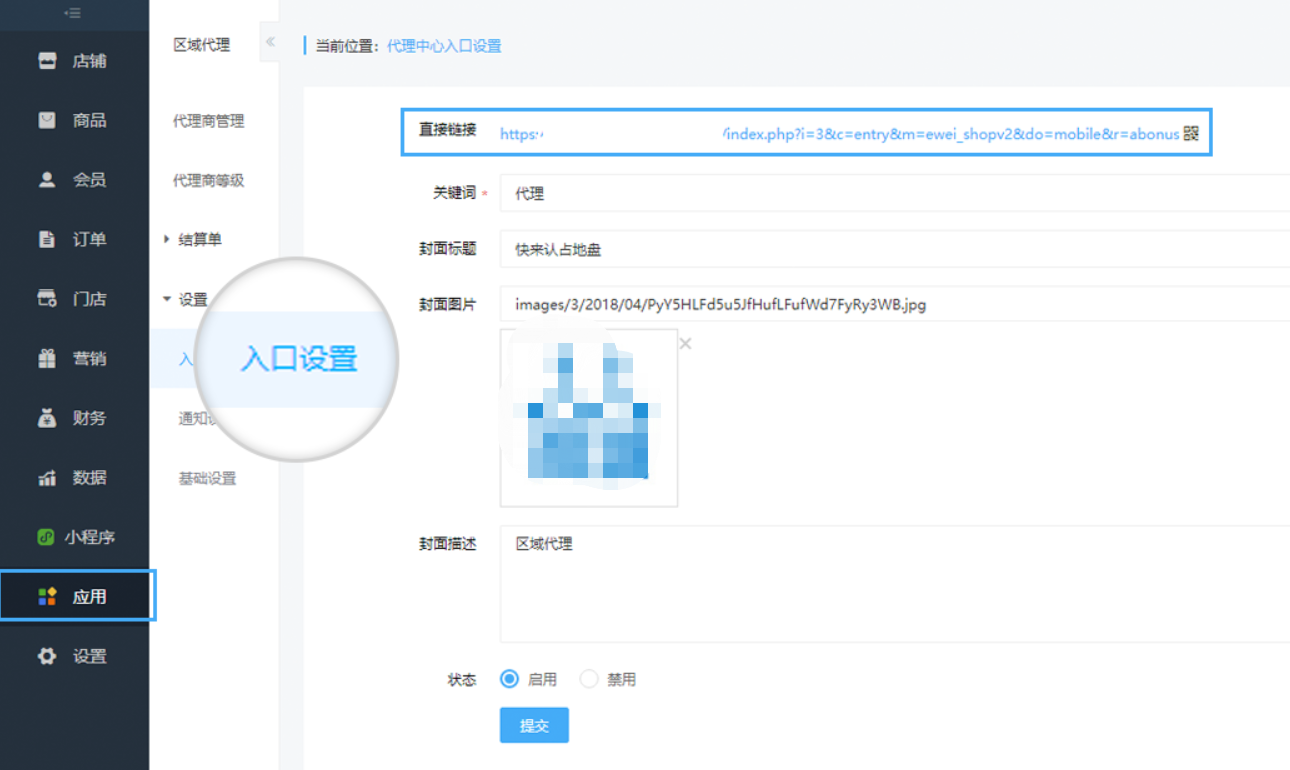Image resolution: width=1290 pixels, height=770 pixels.
Task: Click the 会员 members person icon
Action: click(47, 180)
